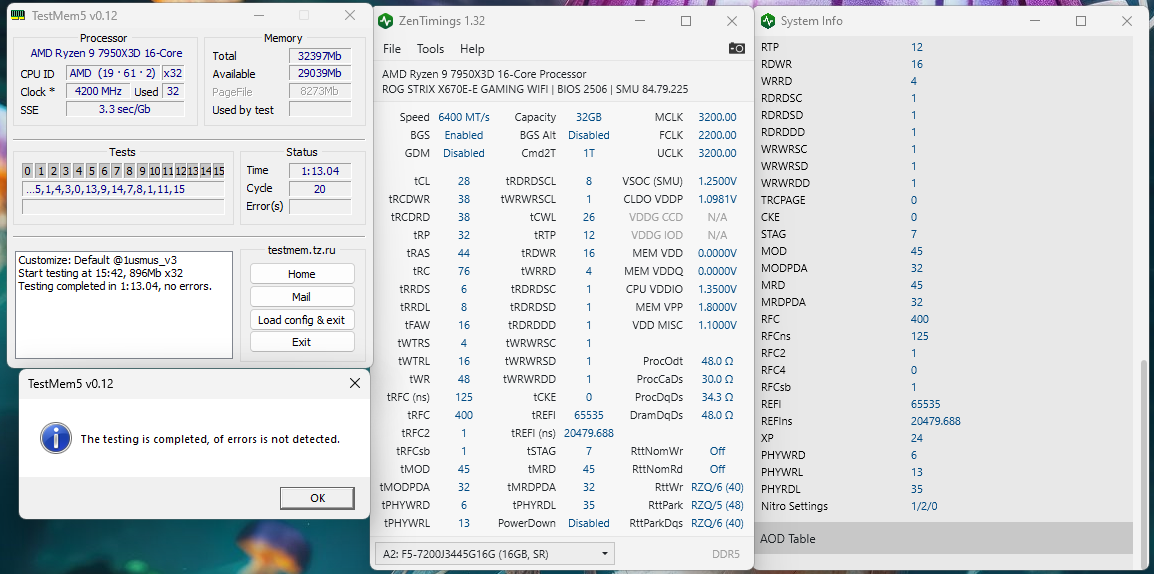Maximize the ZenTimings window
This screenshot has height=574, width=1154.
pos(686,21)
